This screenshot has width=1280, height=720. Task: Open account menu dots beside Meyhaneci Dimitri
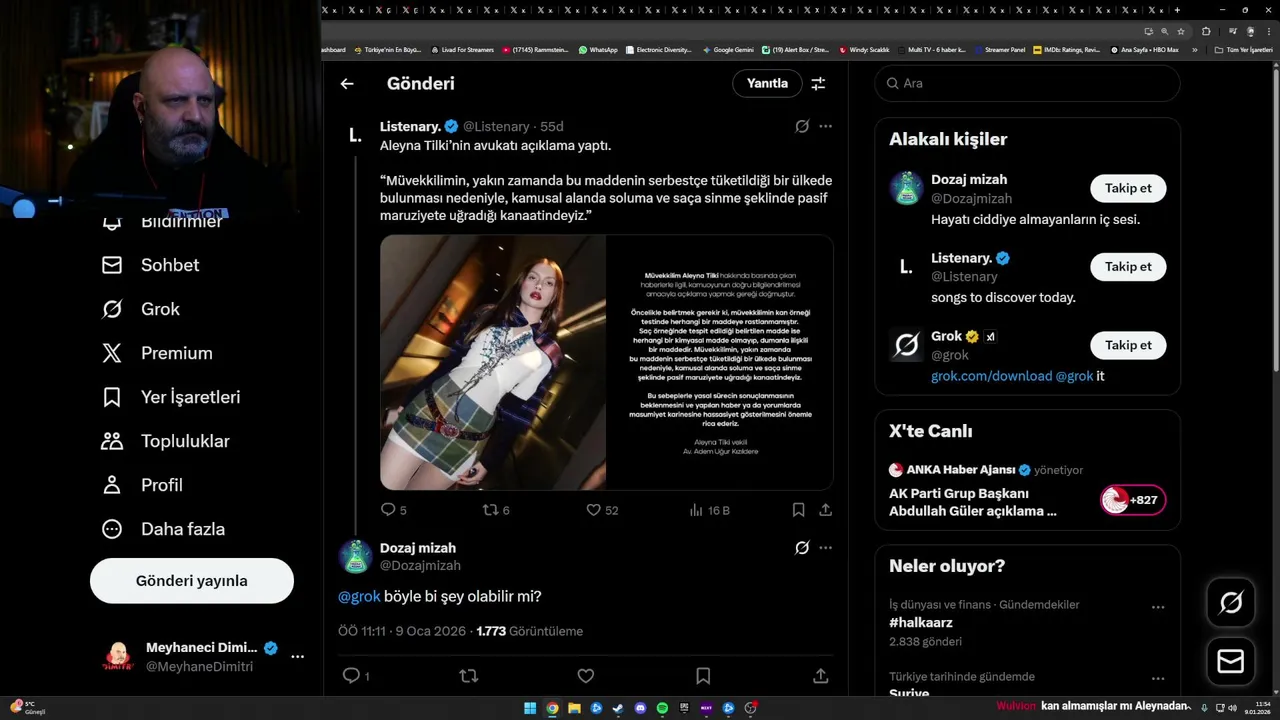[297, 657]
